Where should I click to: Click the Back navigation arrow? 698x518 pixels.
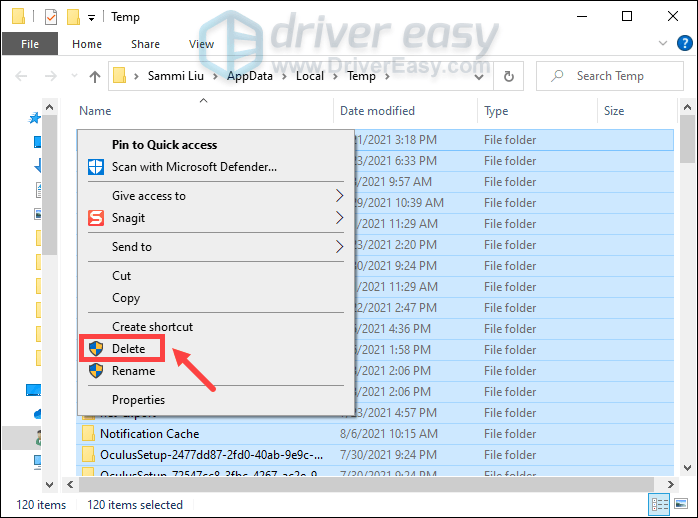point(21,76)
